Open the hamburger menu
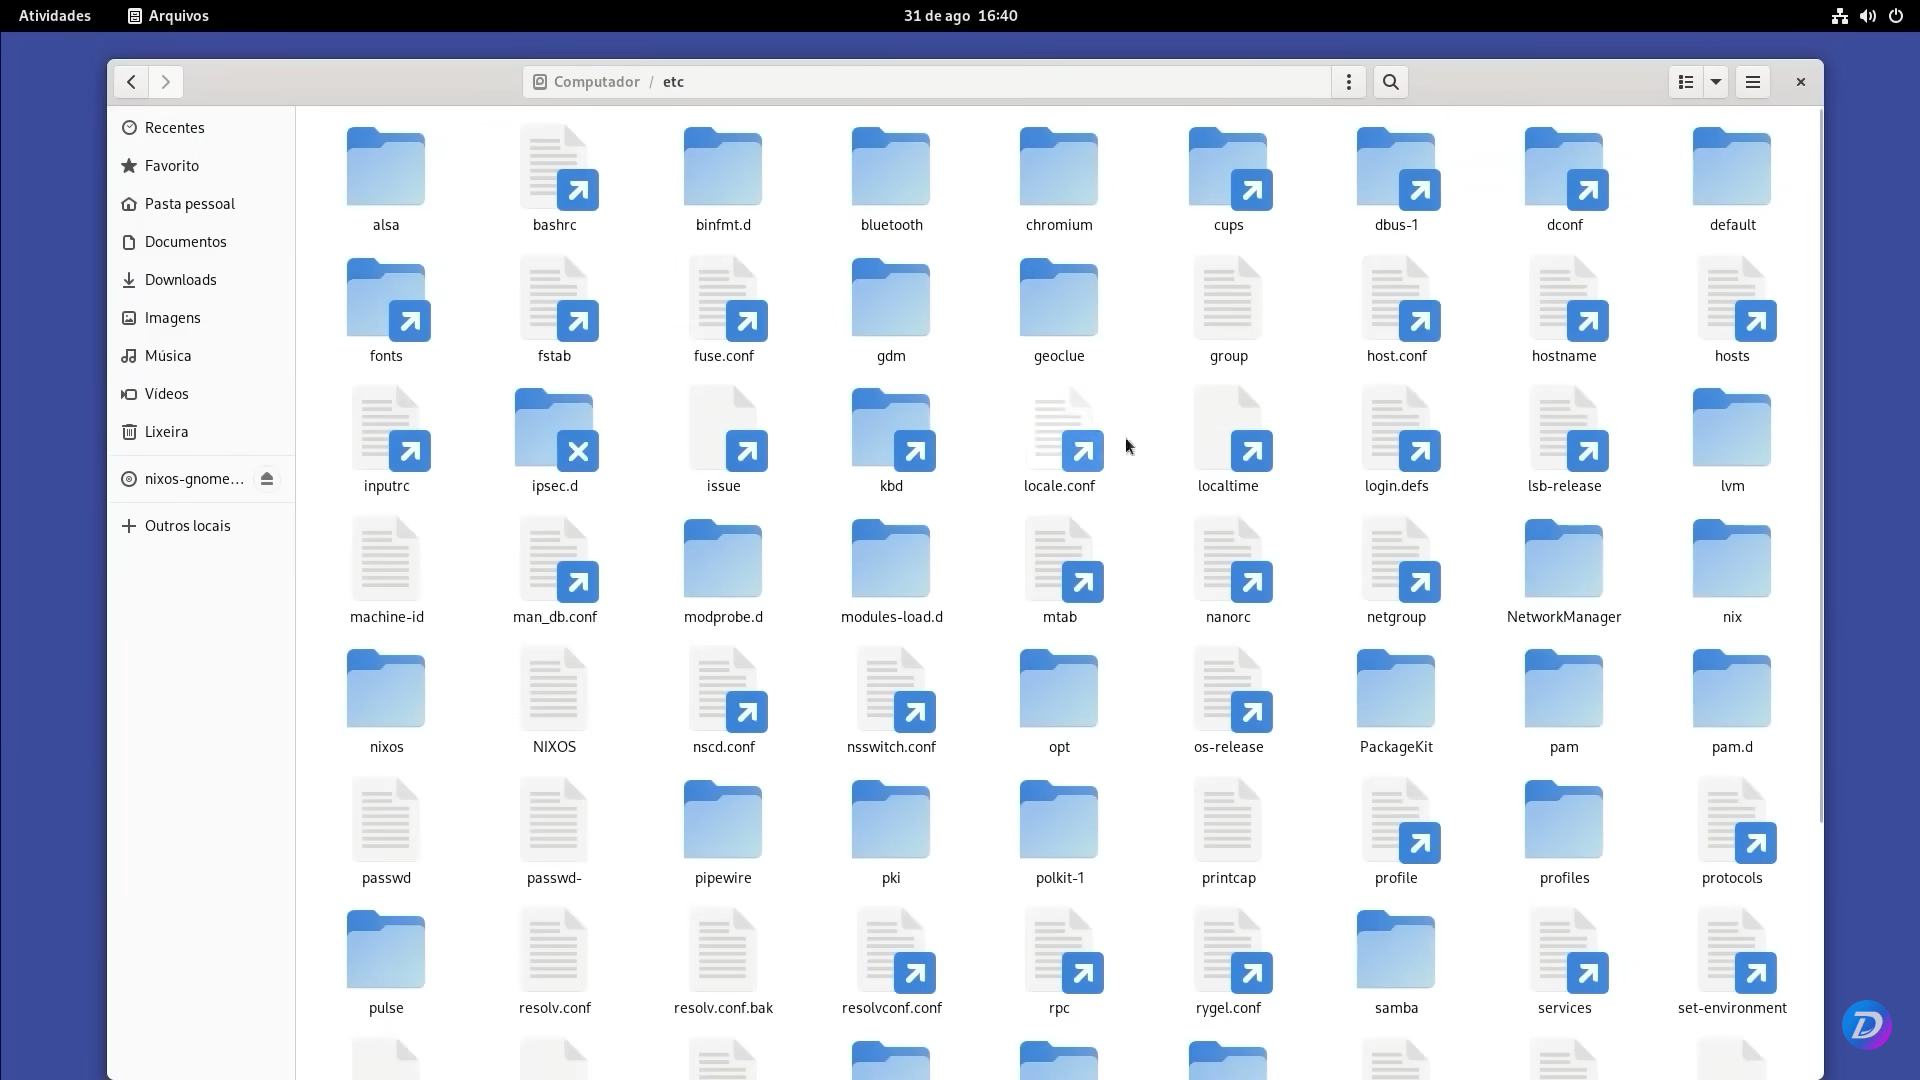This screenshot has height=1080, width=1920. tap(1752, 82)
